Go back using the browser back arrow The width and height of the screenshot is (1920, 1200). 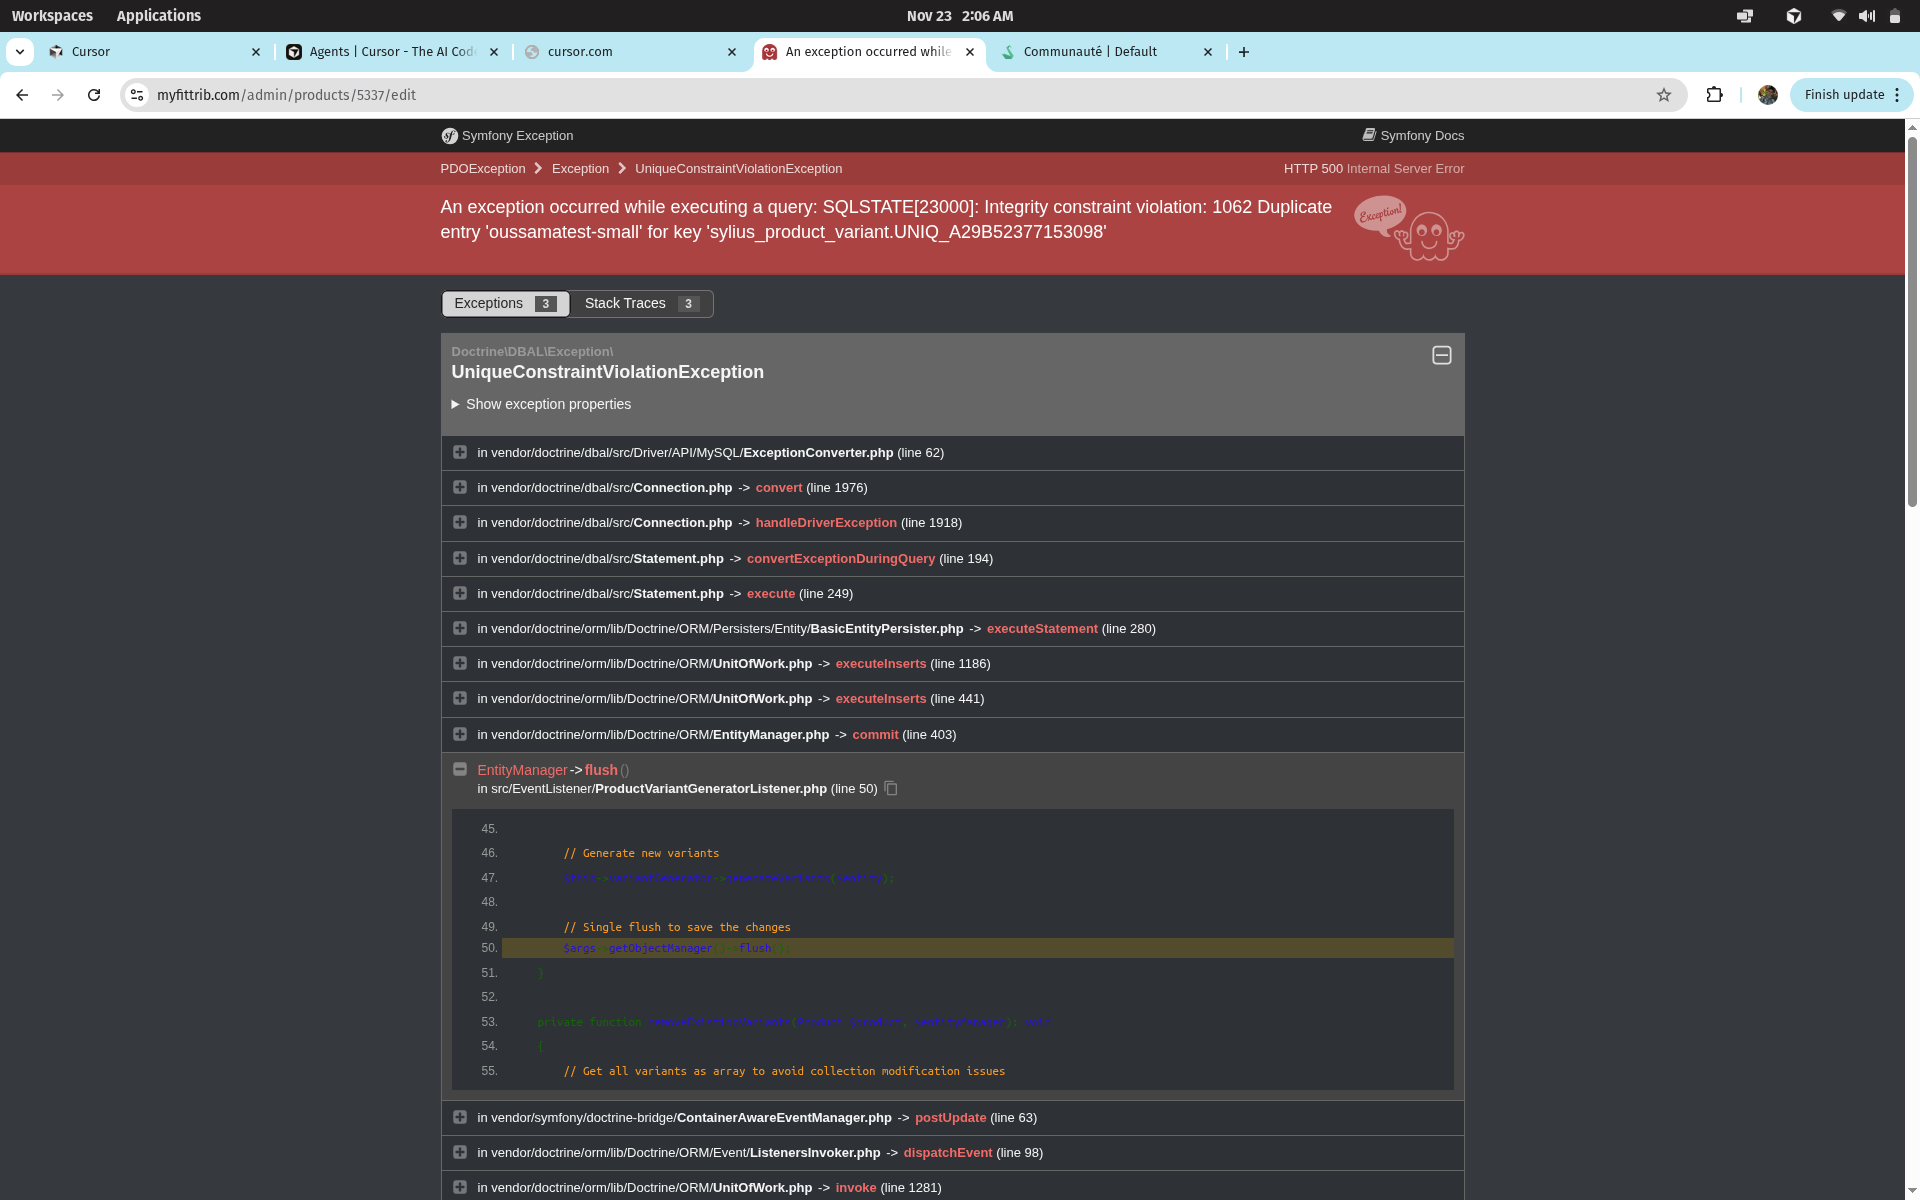pyautogui.click(x=22, y=95)
